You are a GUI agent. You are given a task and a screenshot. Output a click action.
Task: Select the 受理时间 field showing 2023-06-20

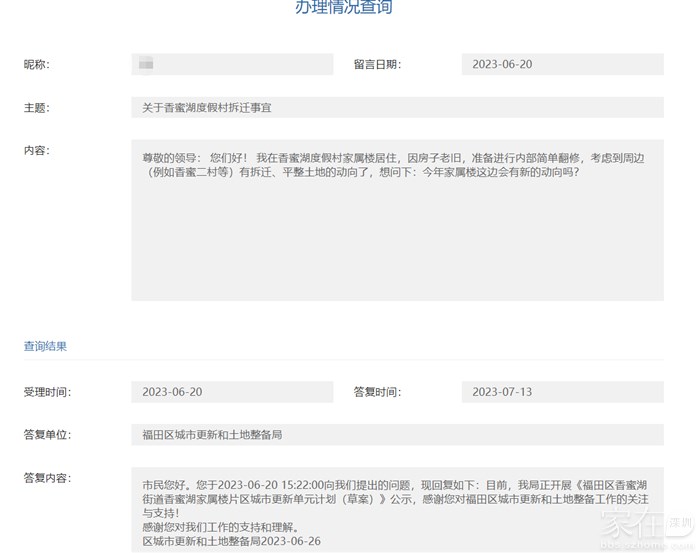click(x=232, y=392)
